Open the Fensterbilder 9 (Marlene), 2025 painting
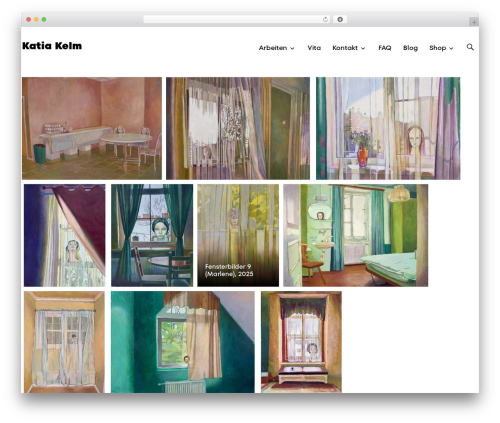The height and width of the screenshot is (423, 500). click(x=238, y=235)
